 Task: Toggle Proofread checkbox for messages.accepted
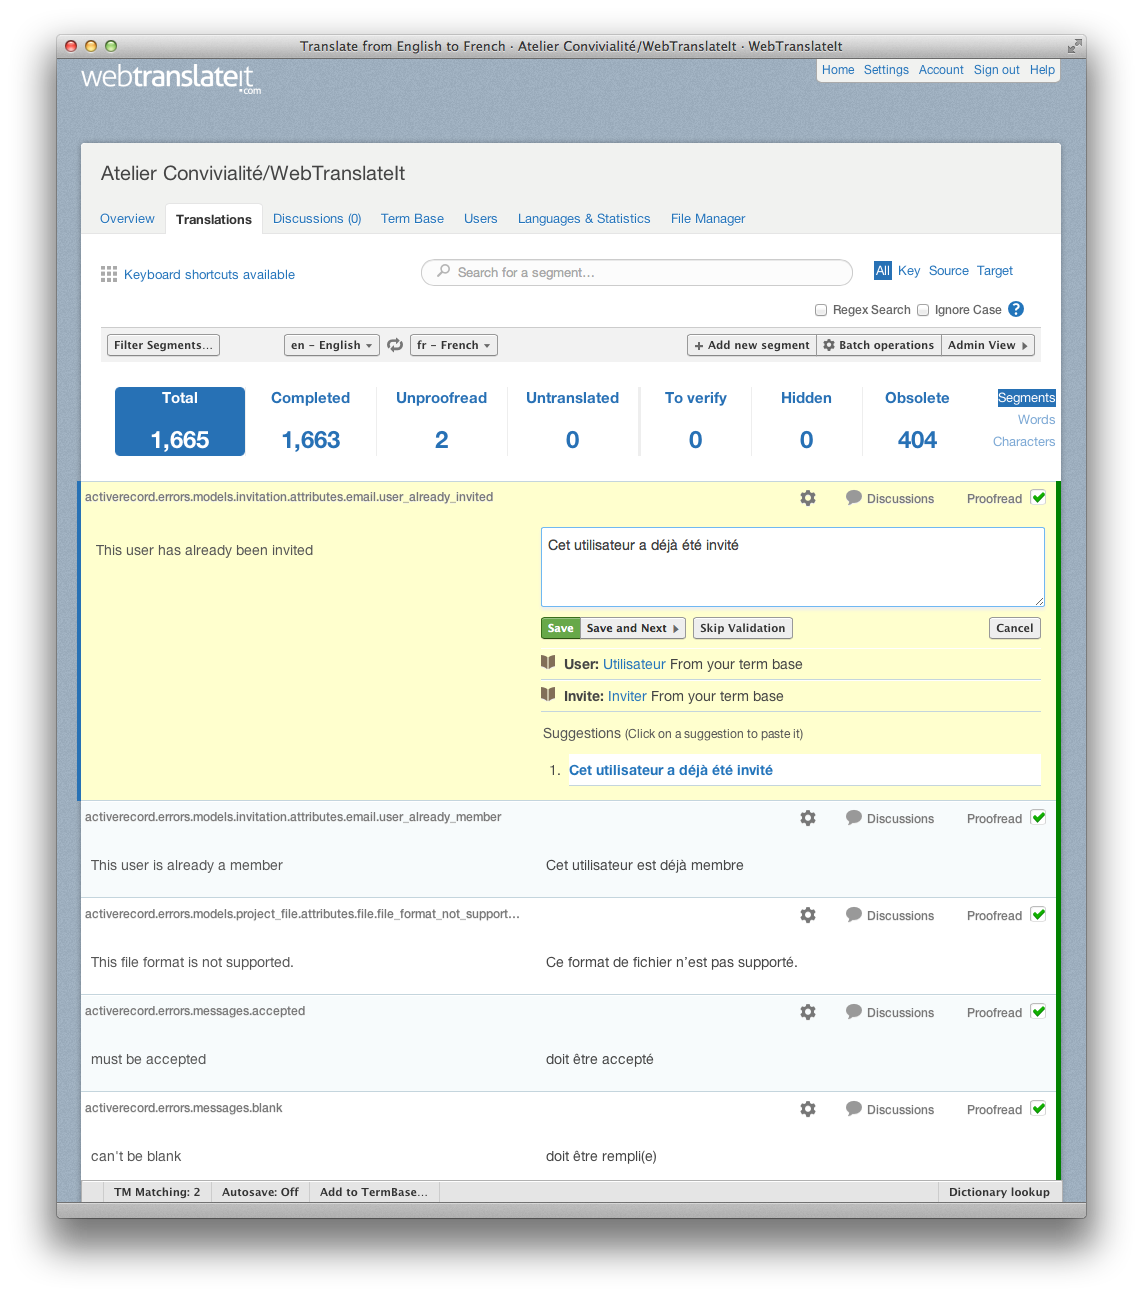tap(1038, 1011)
